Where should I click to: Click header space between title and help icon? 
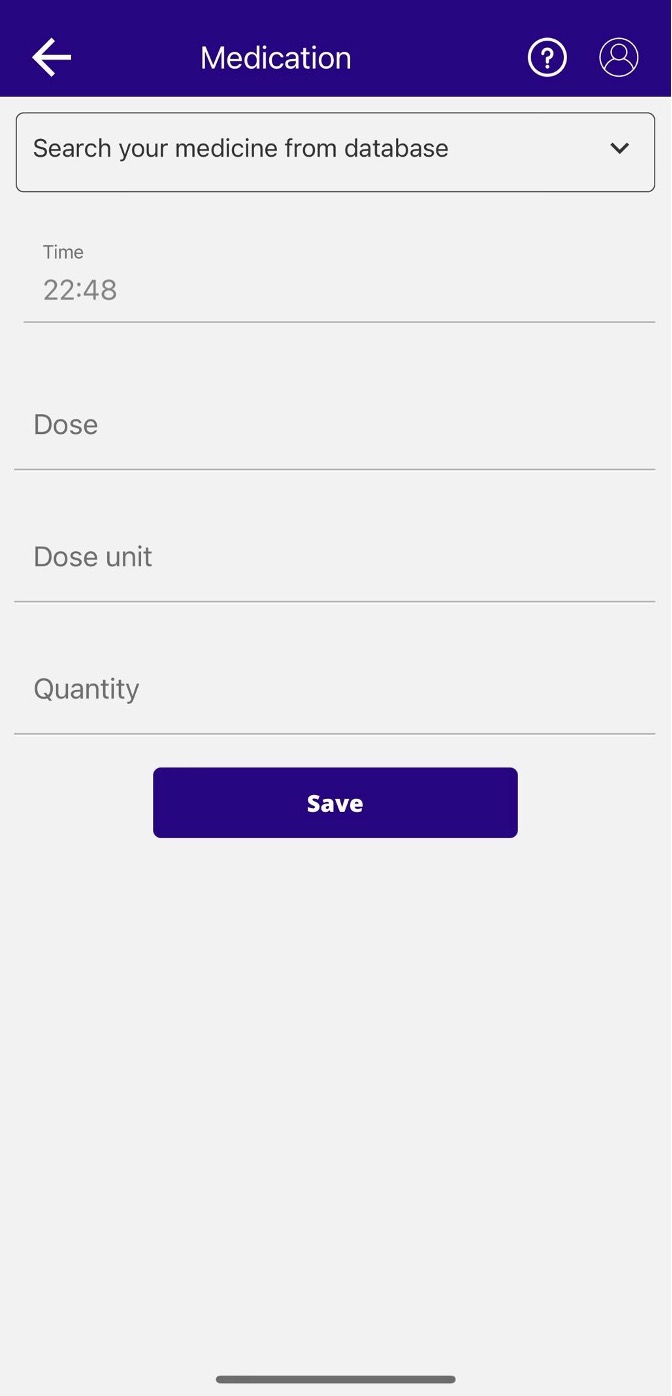440,58
